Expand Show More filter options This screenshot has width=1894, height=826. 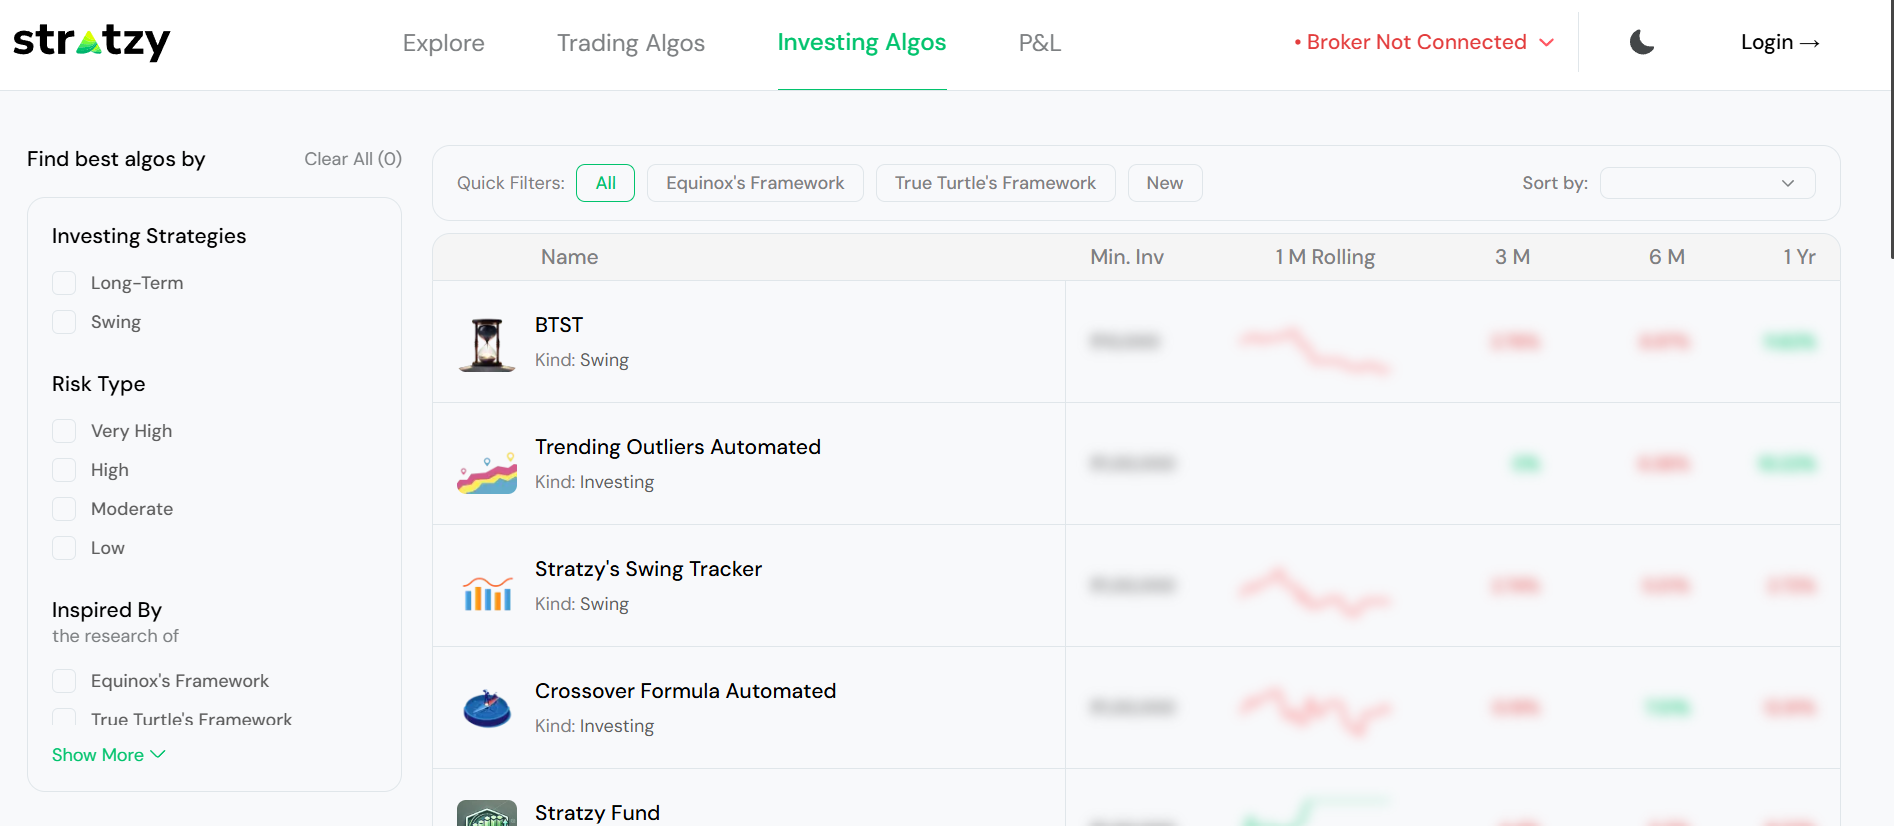[108, 755]
